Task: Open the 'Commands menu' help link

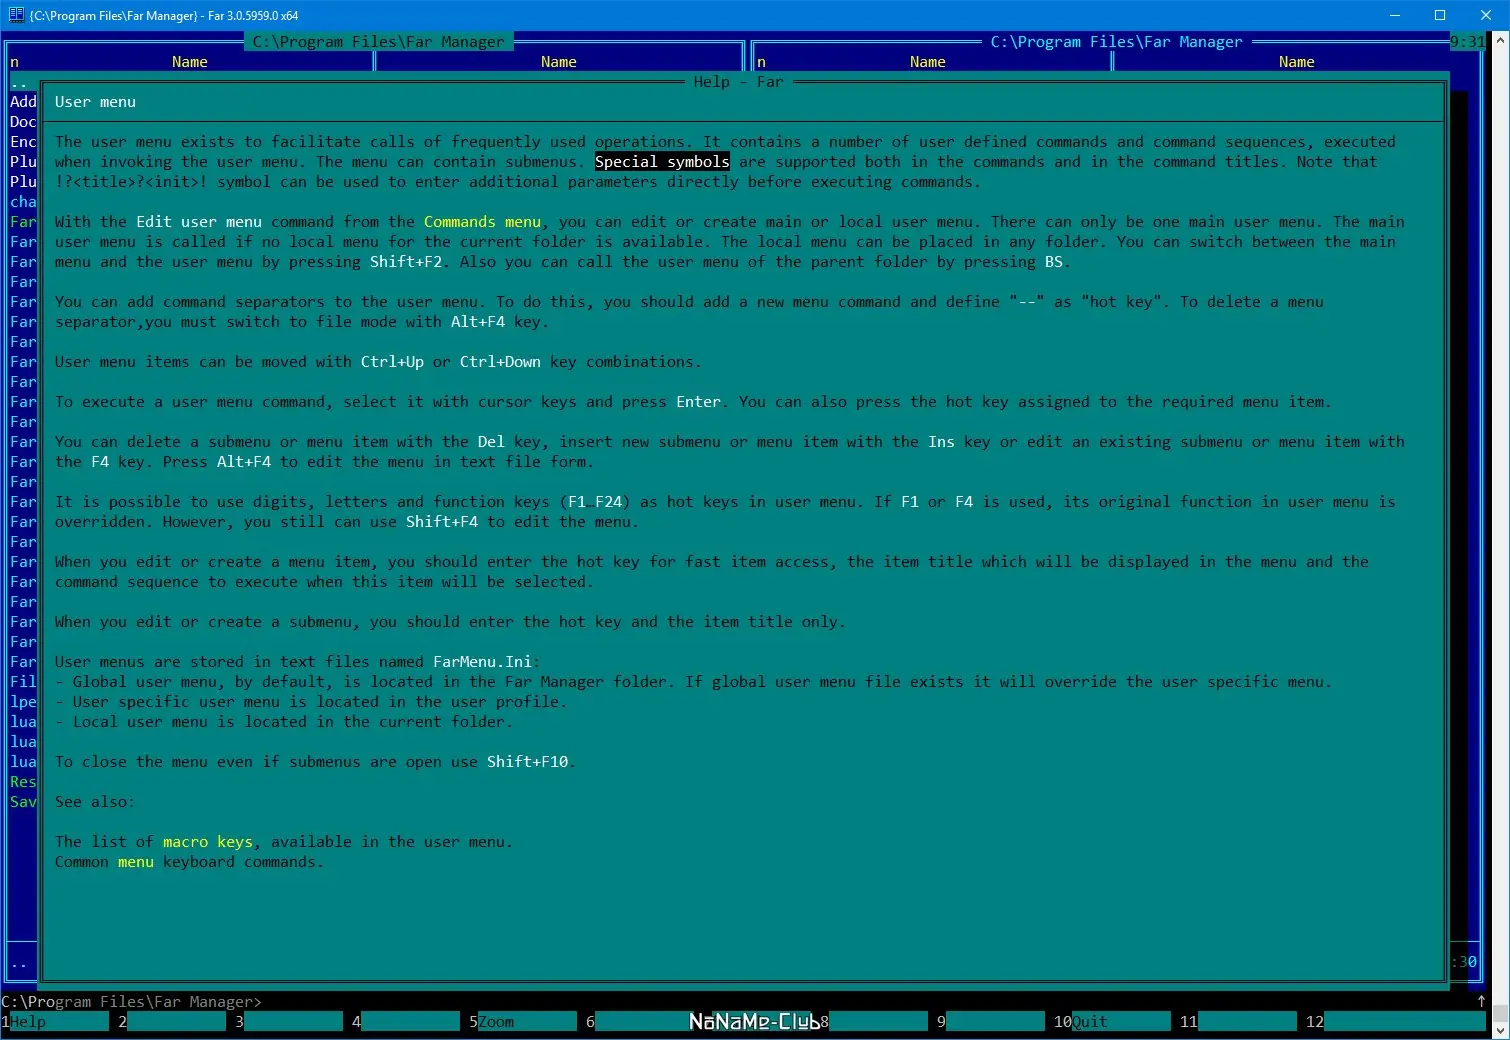Action: pos(482,222)
